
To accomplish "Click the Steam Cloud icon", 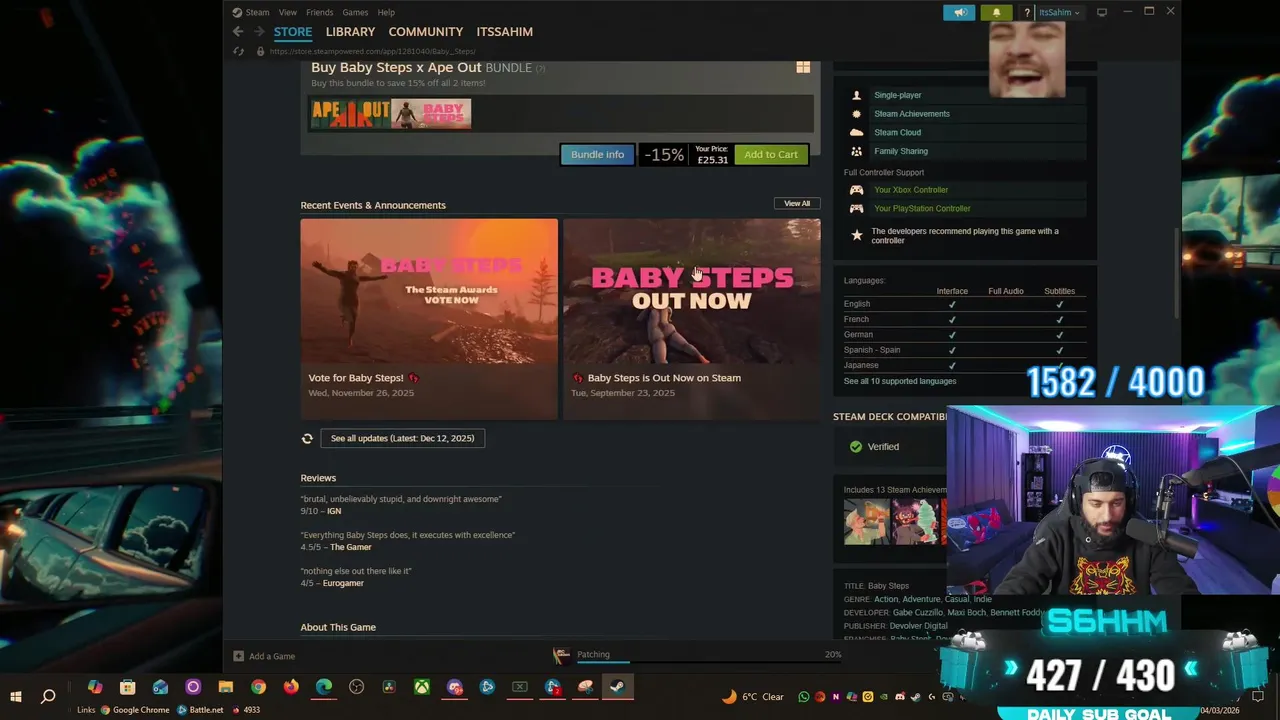I will click(856, 132).
